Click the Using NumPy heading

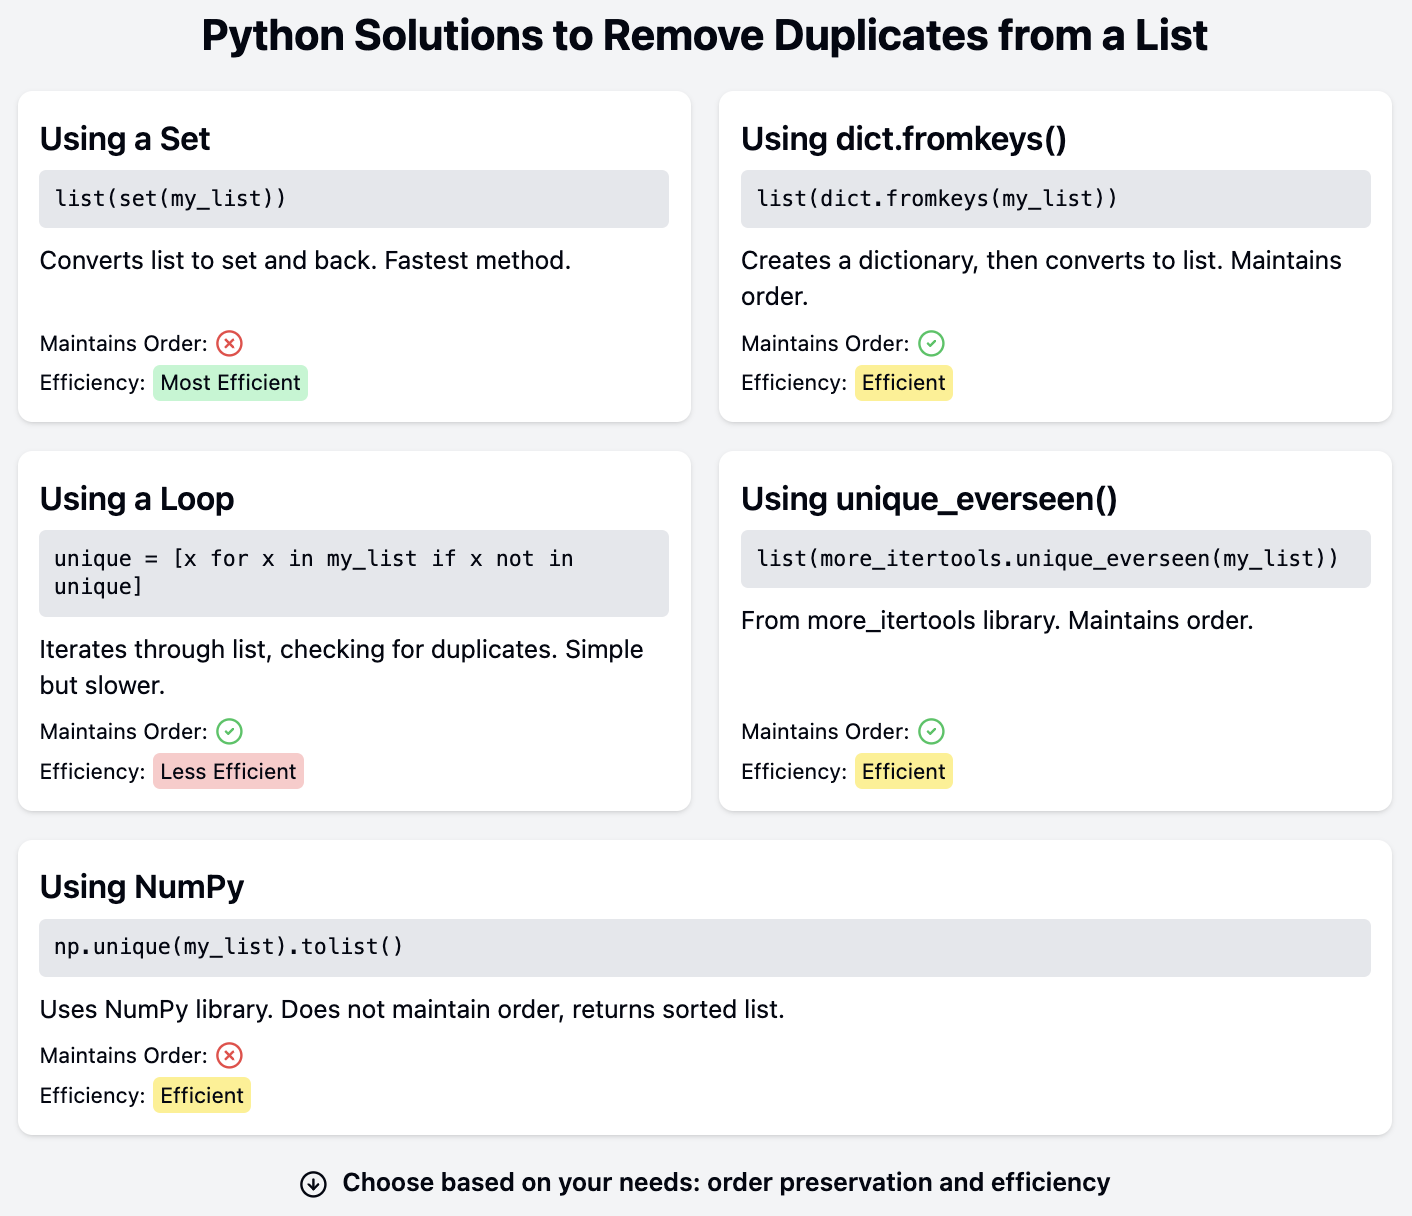tap(142, 887)
